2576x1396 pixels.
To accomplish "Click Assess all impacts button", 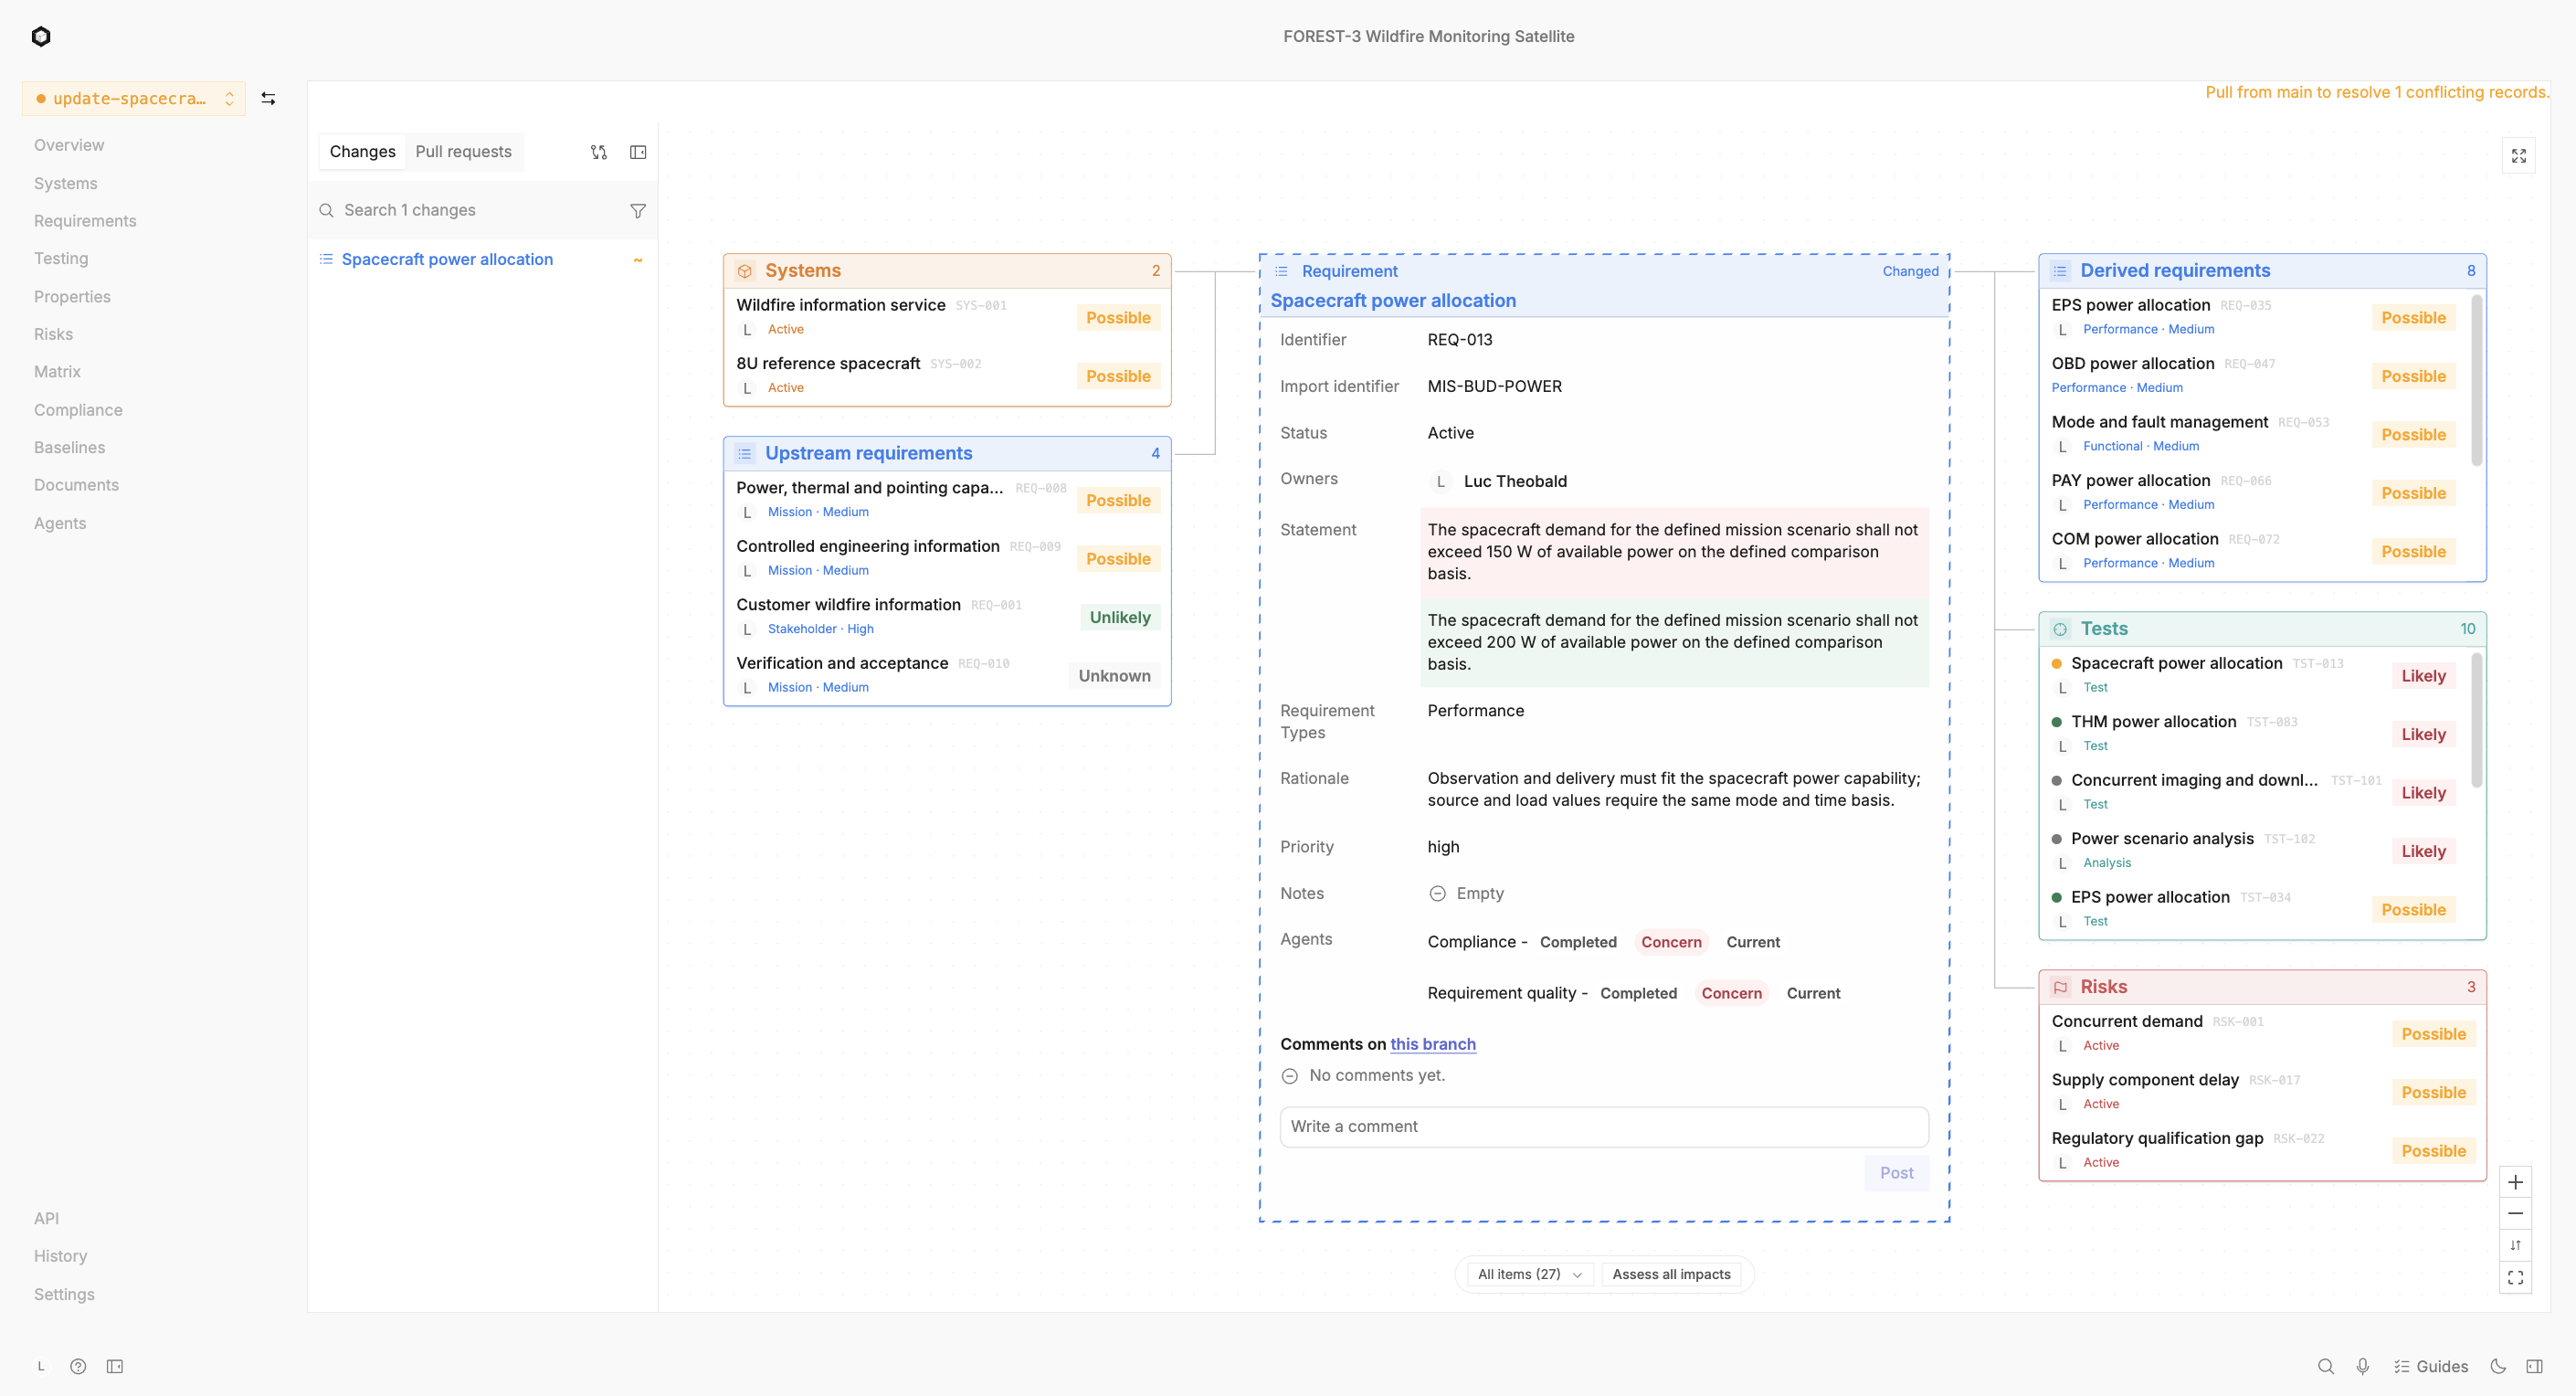I will point(1671,1274).
